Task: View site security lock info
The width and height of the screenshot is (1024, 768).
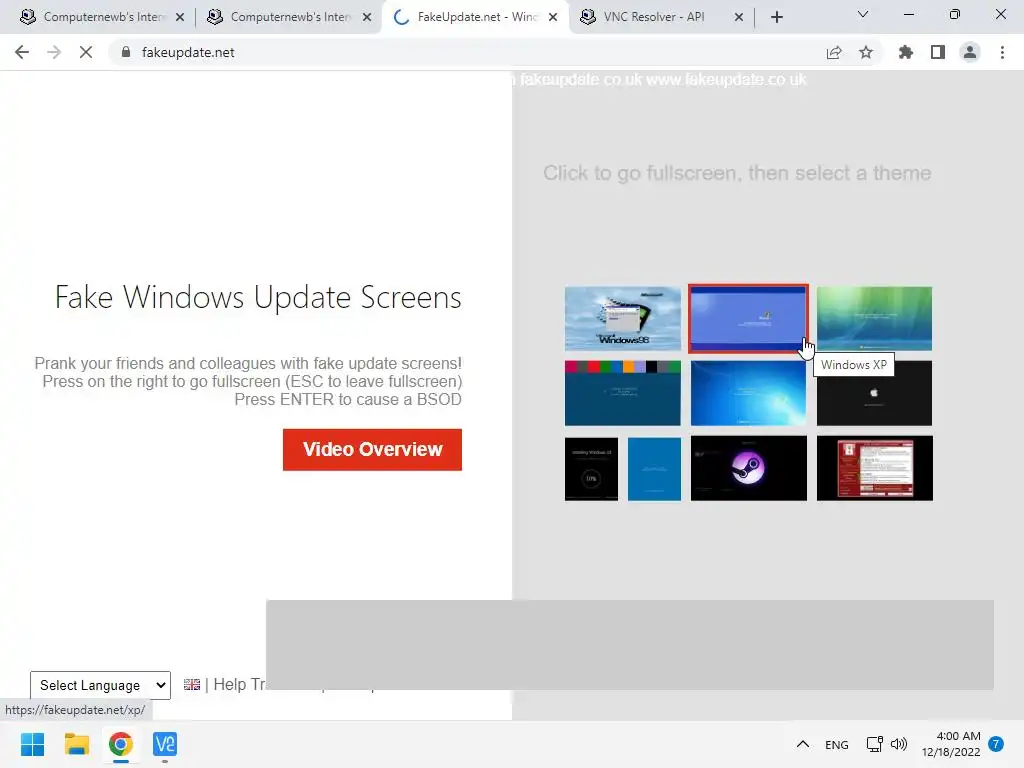Action: 126,52
